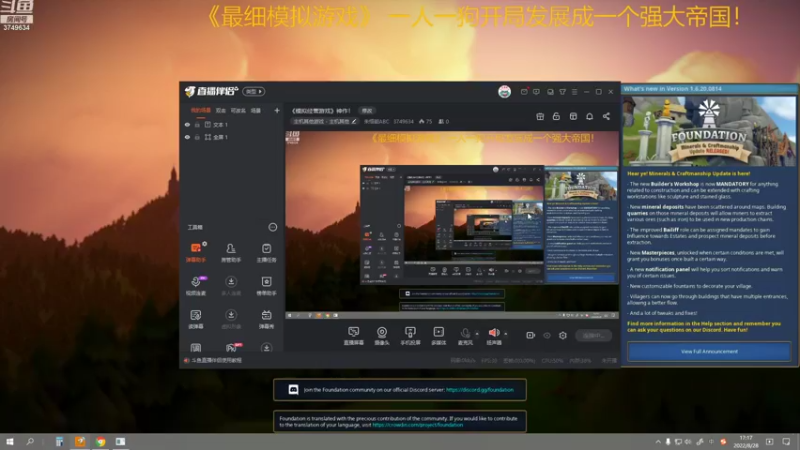Add camera source 摄像头
Viewport: 800px width, 450px height.
coord(382,336)
